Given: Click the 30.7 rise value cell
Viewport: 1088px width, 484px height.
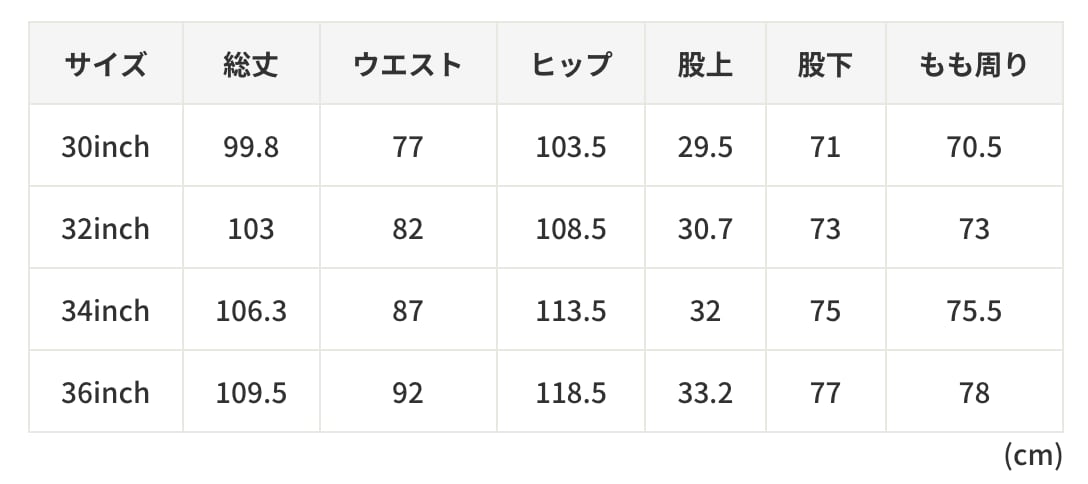Looking at the screenshot, I should click(705, 229).
